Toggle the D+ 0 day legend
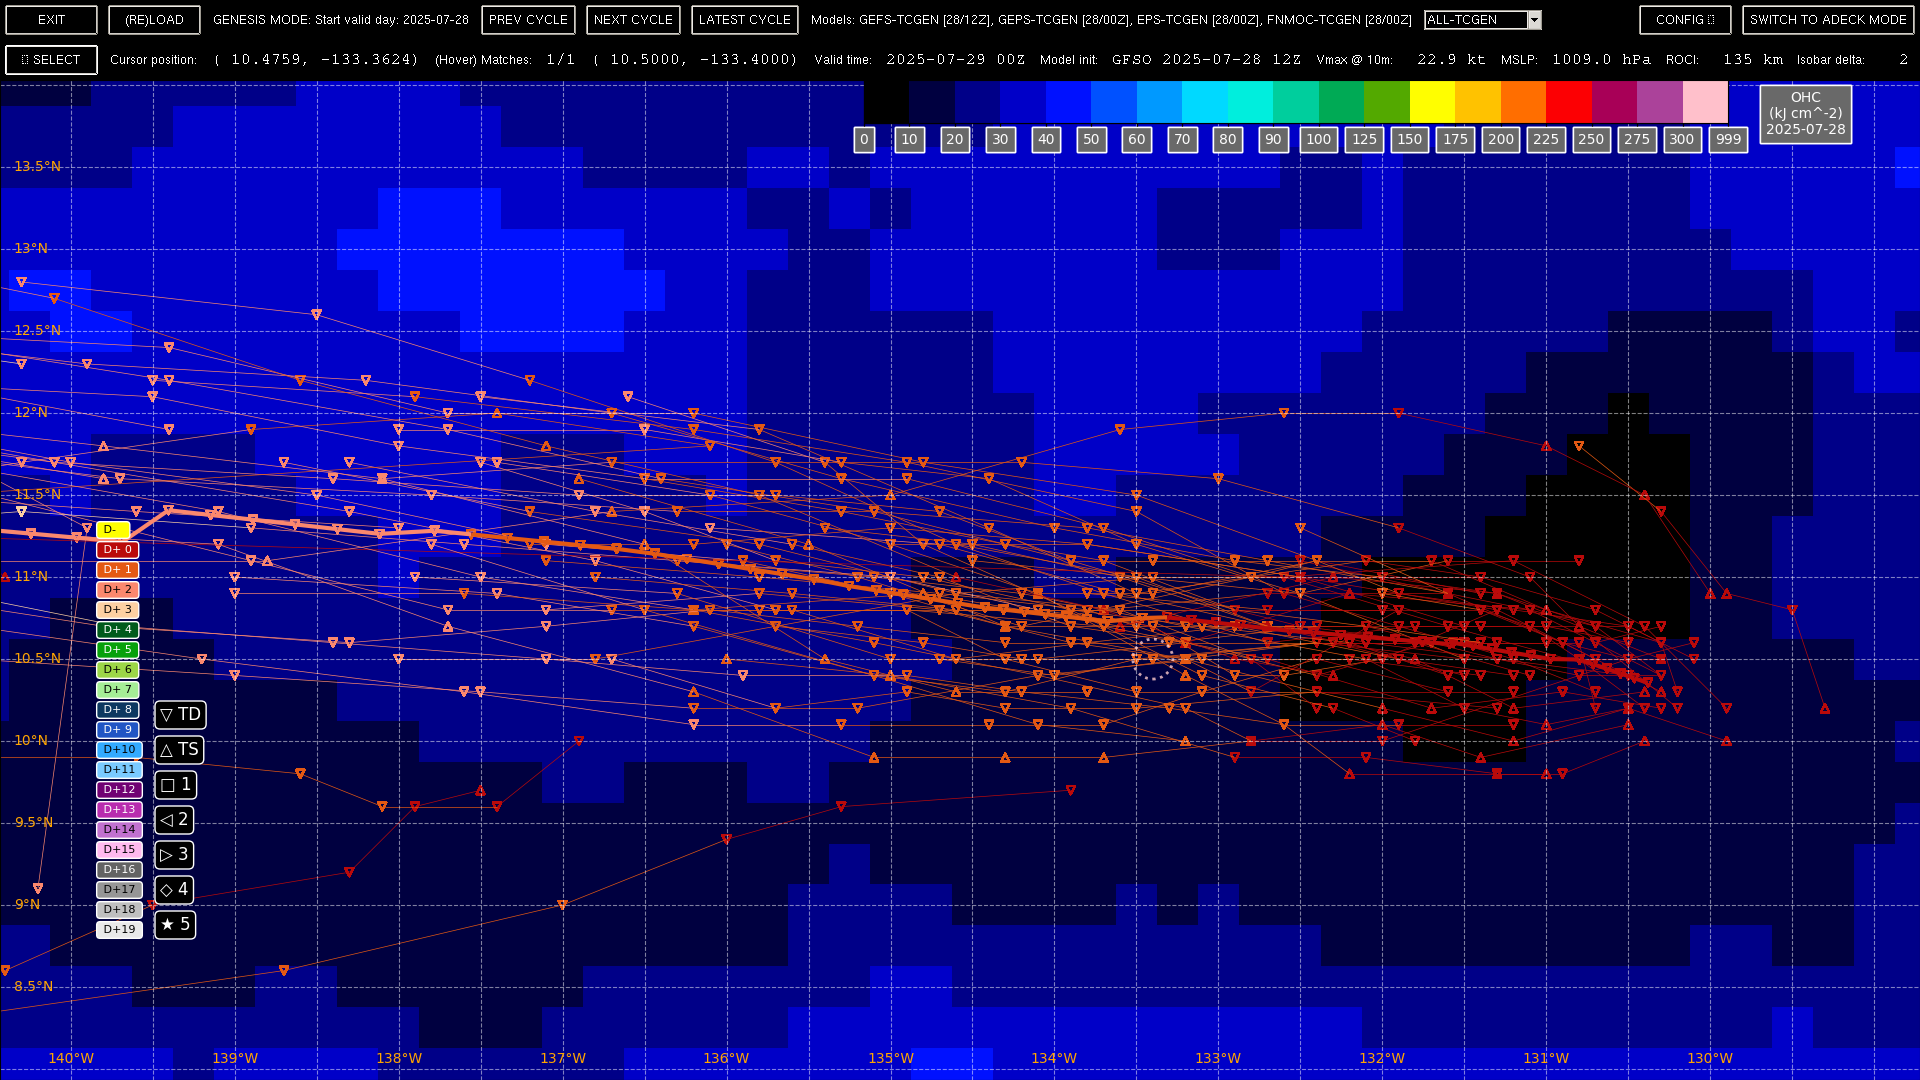The image size is (1920, 1080). coord(118,550)
